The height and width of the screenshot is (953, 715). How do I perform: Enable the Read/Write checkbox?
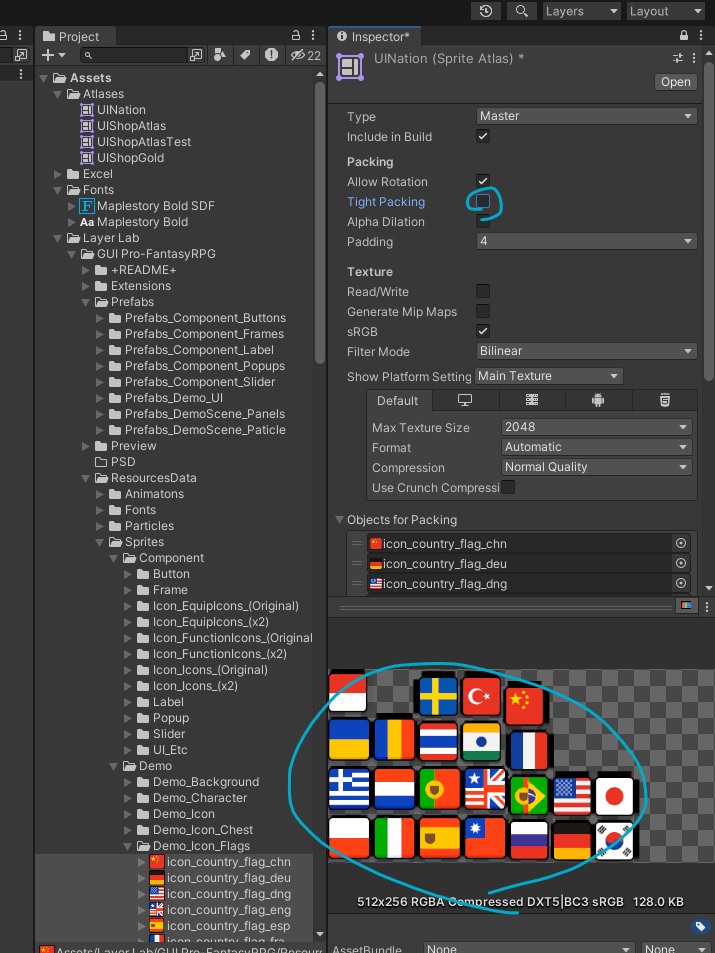(483, 291)
